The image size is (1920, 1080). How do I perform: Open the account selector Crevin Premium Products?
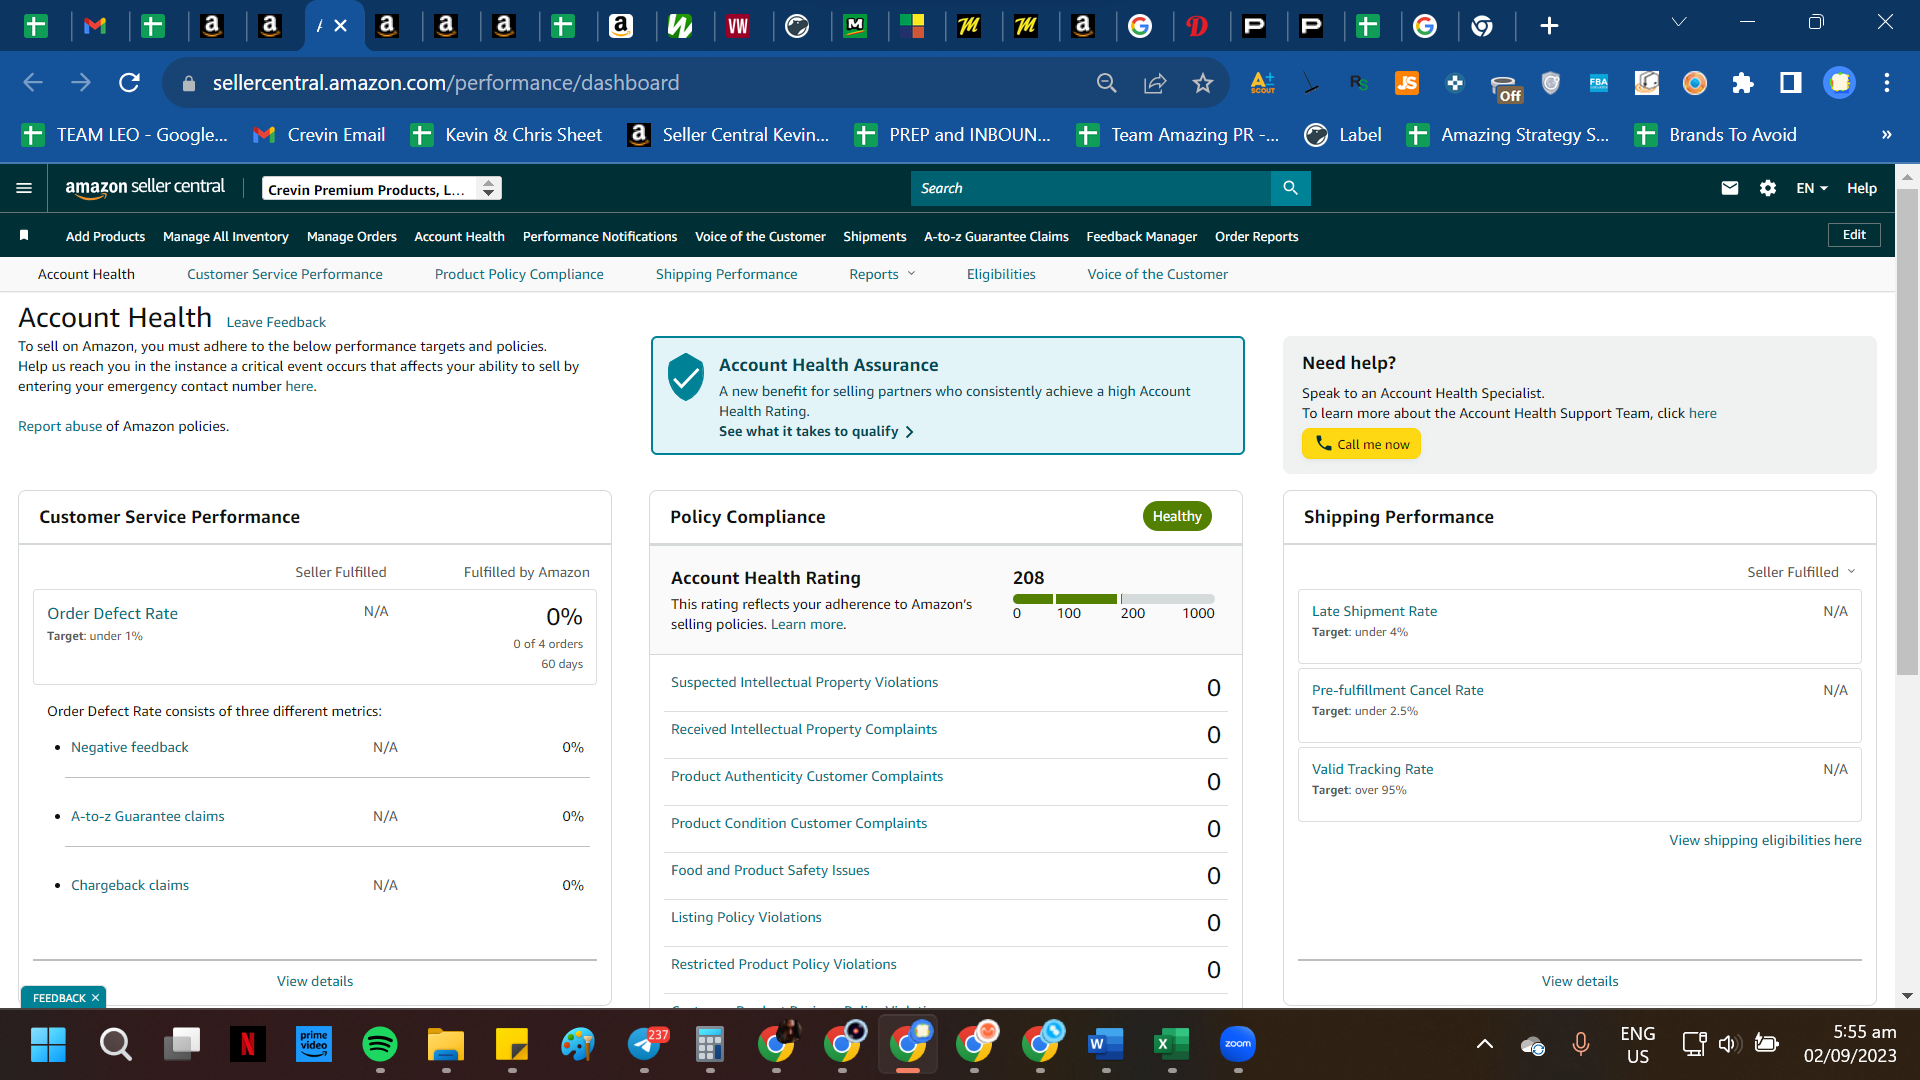click(382, 189)
